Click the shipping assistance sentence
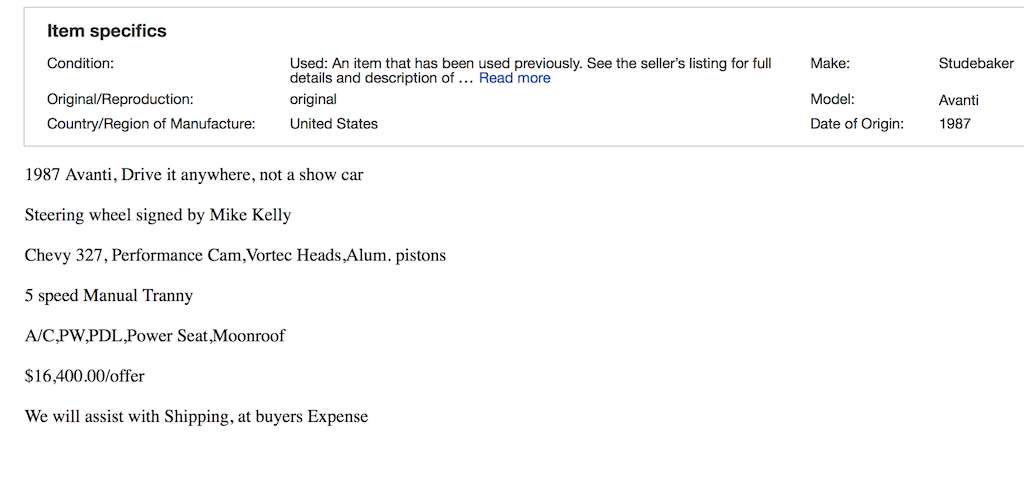1024x487 pixels. point(196,417)
